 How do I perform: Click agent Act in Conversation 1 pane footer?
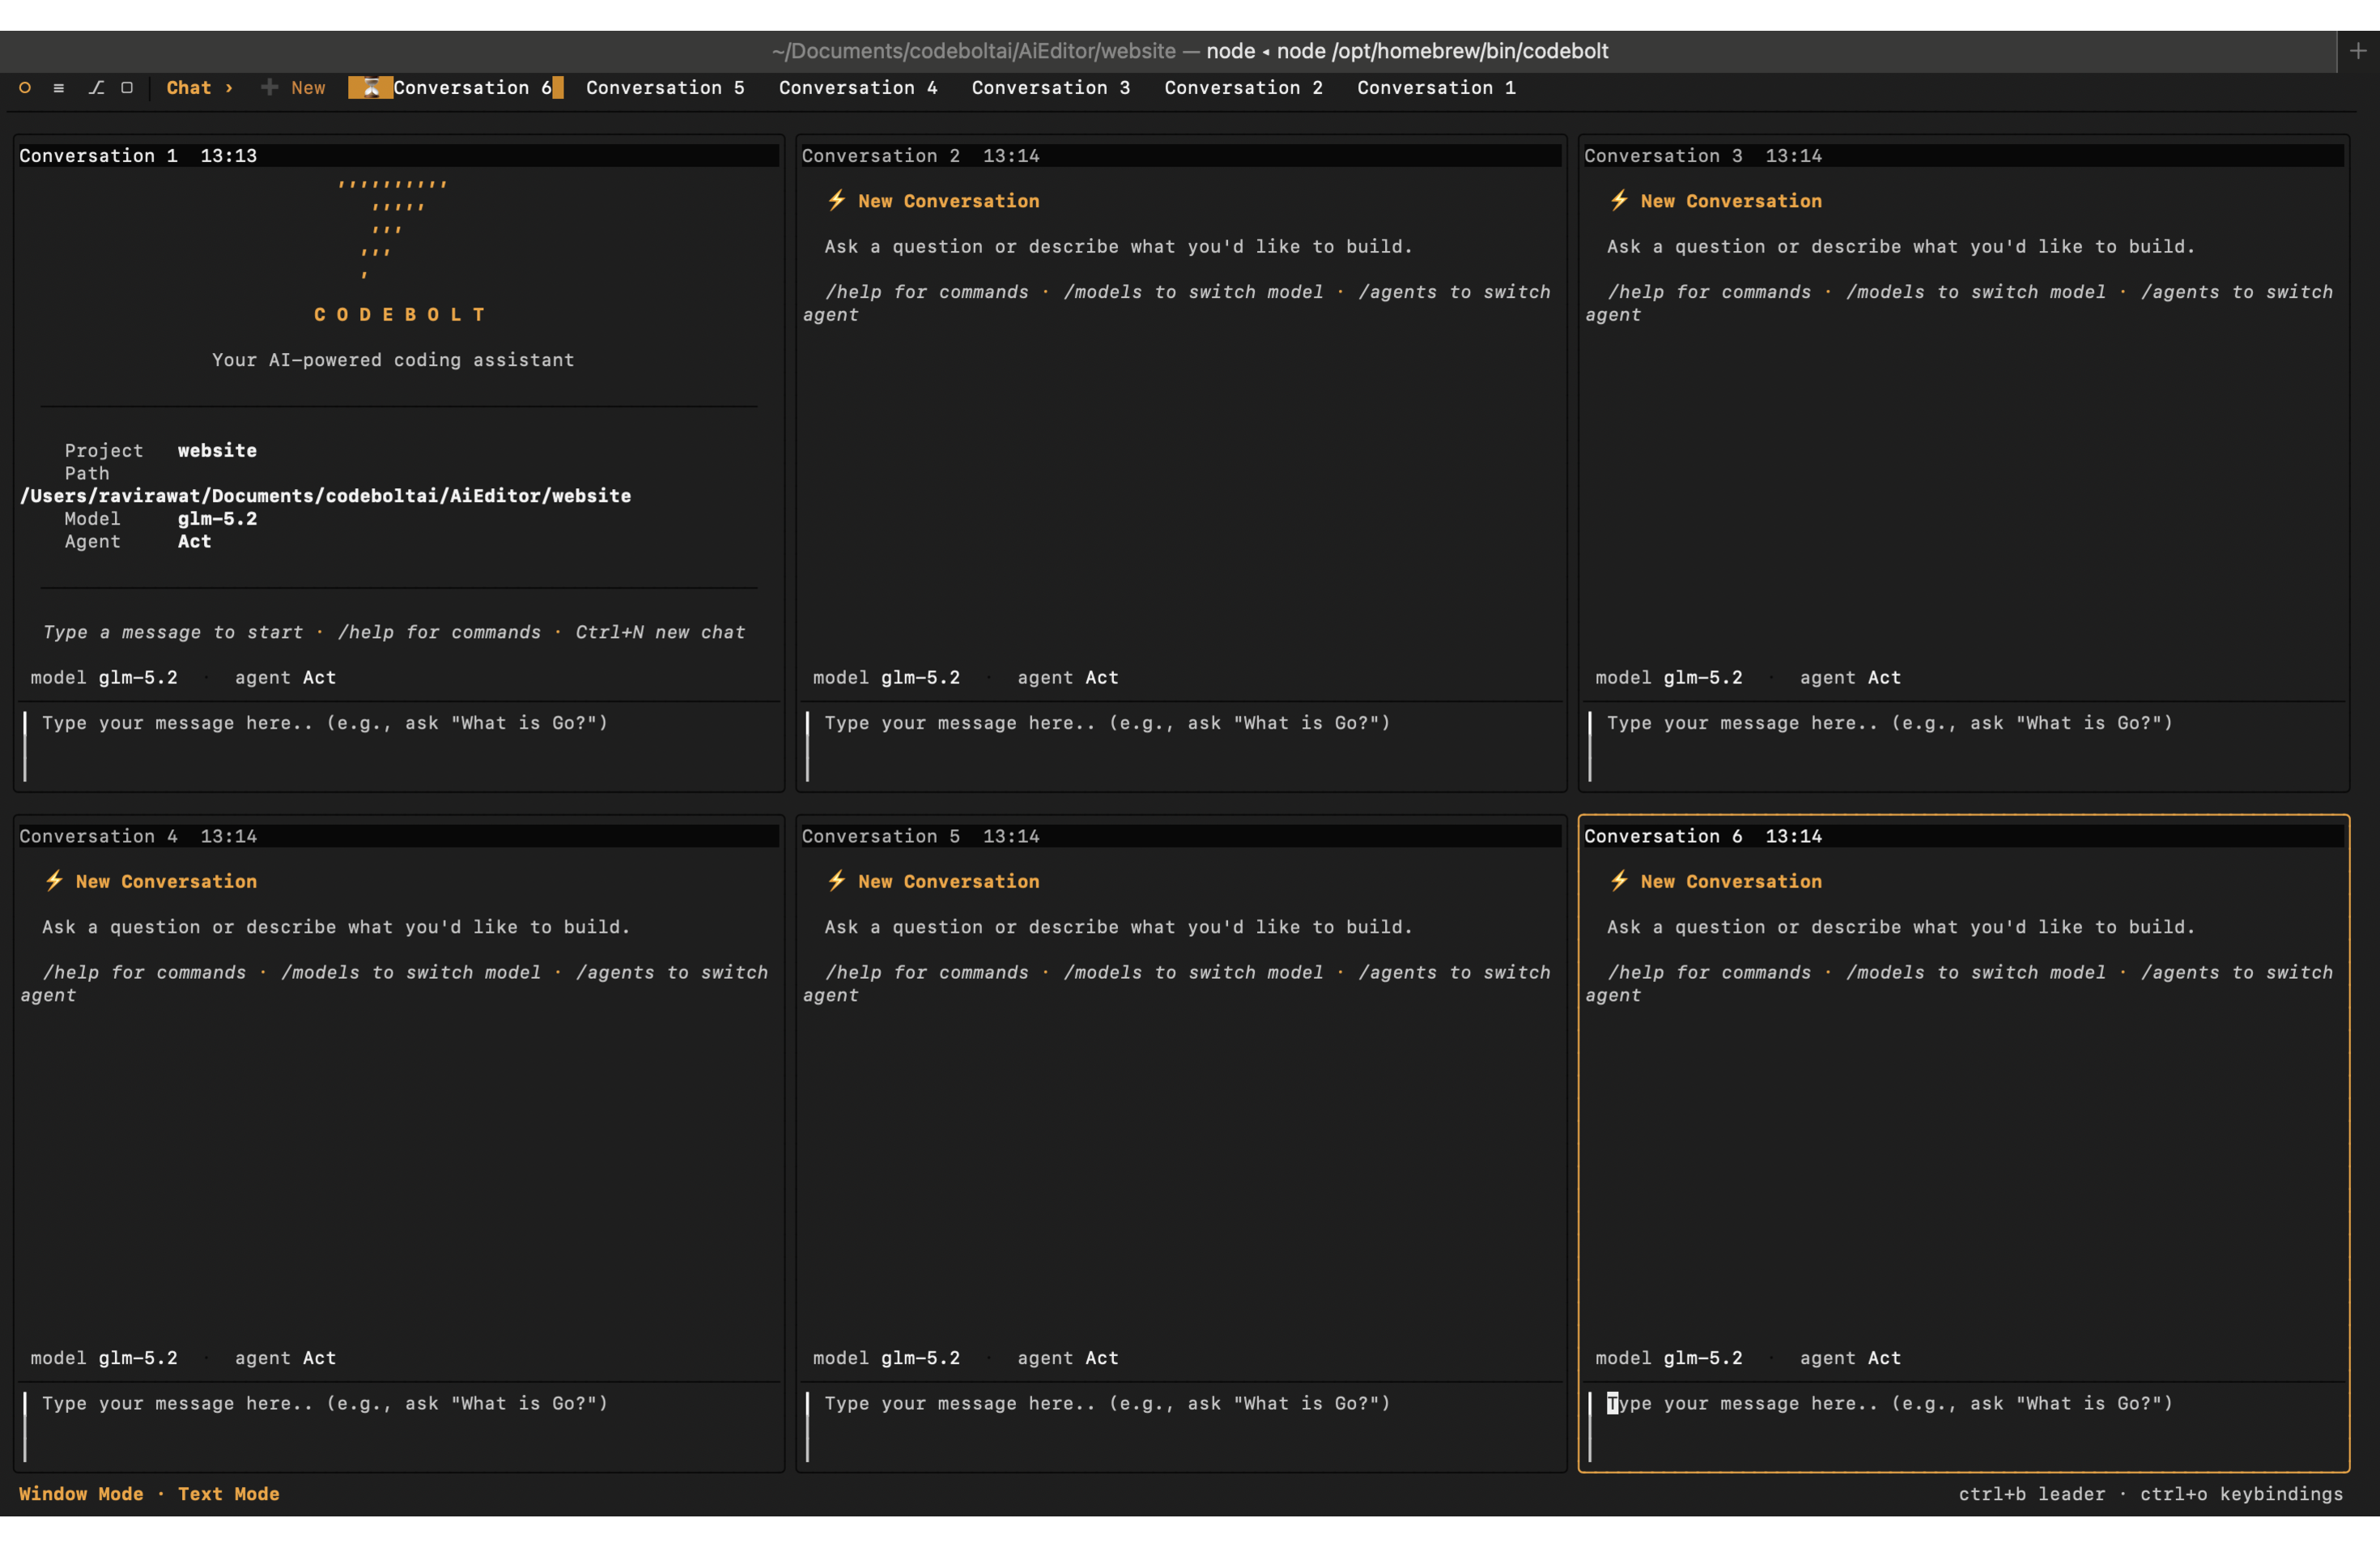pyautogui.click(x=286, y=678)
